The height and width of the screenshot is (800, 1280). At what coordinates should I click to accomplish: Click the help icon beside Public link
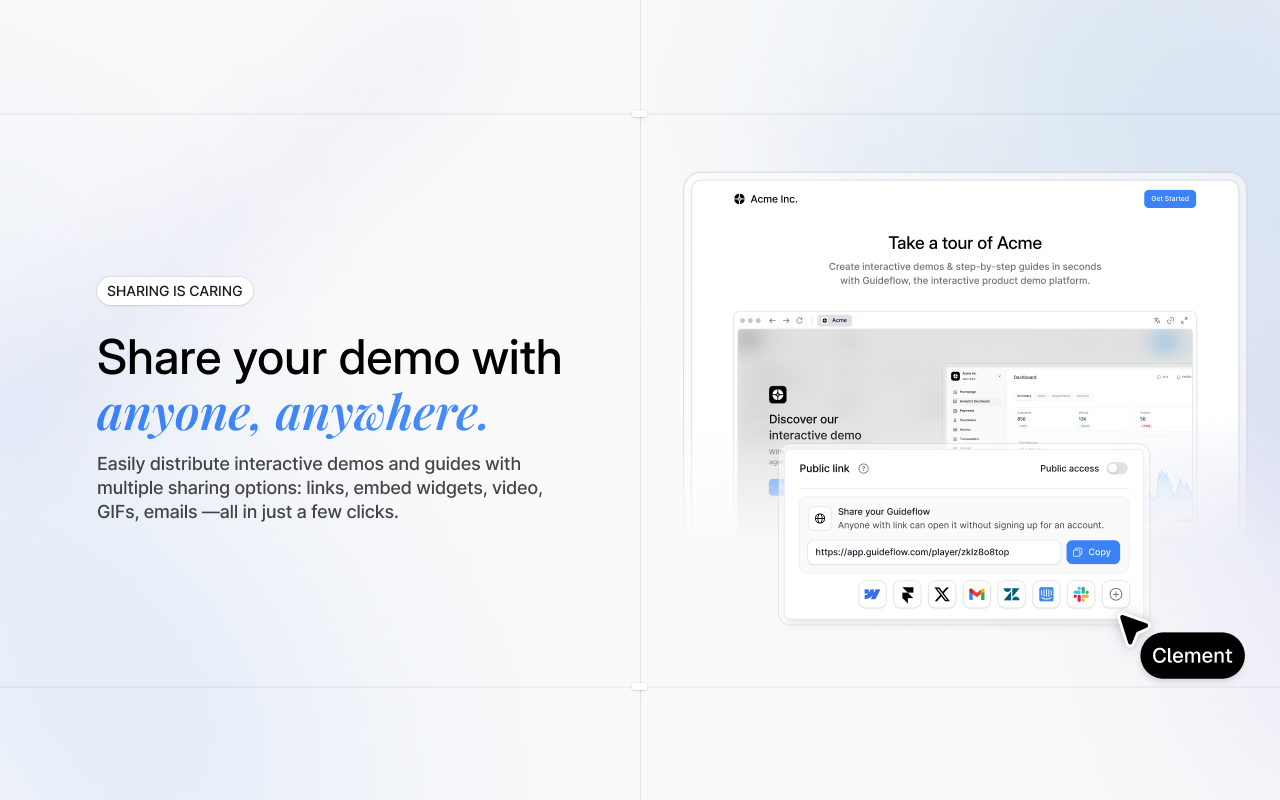point(864,469)
